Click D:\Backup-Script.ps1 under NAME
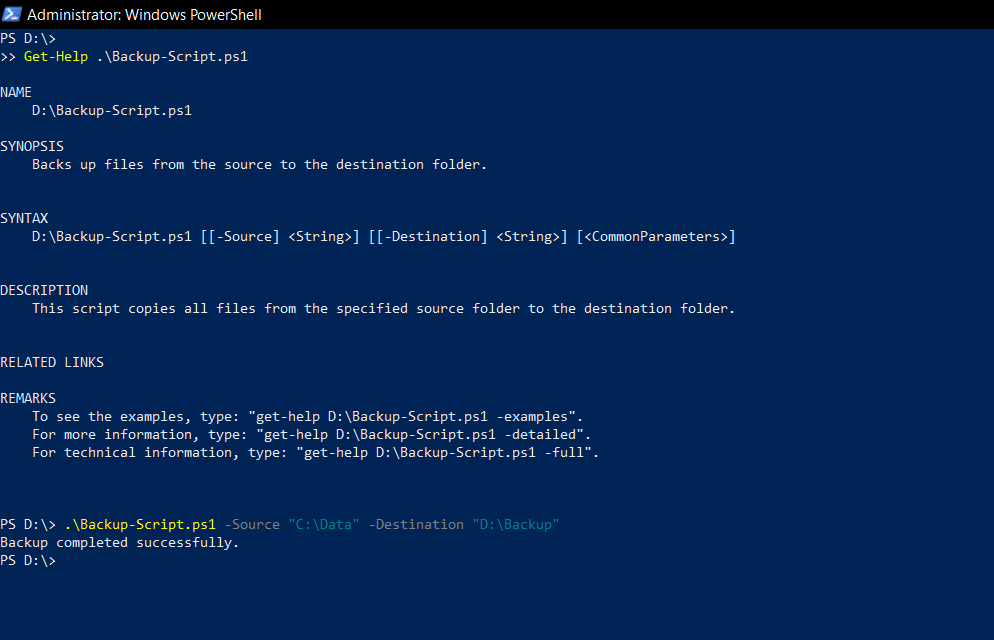 pyautogui.click(x=112, y=110)
